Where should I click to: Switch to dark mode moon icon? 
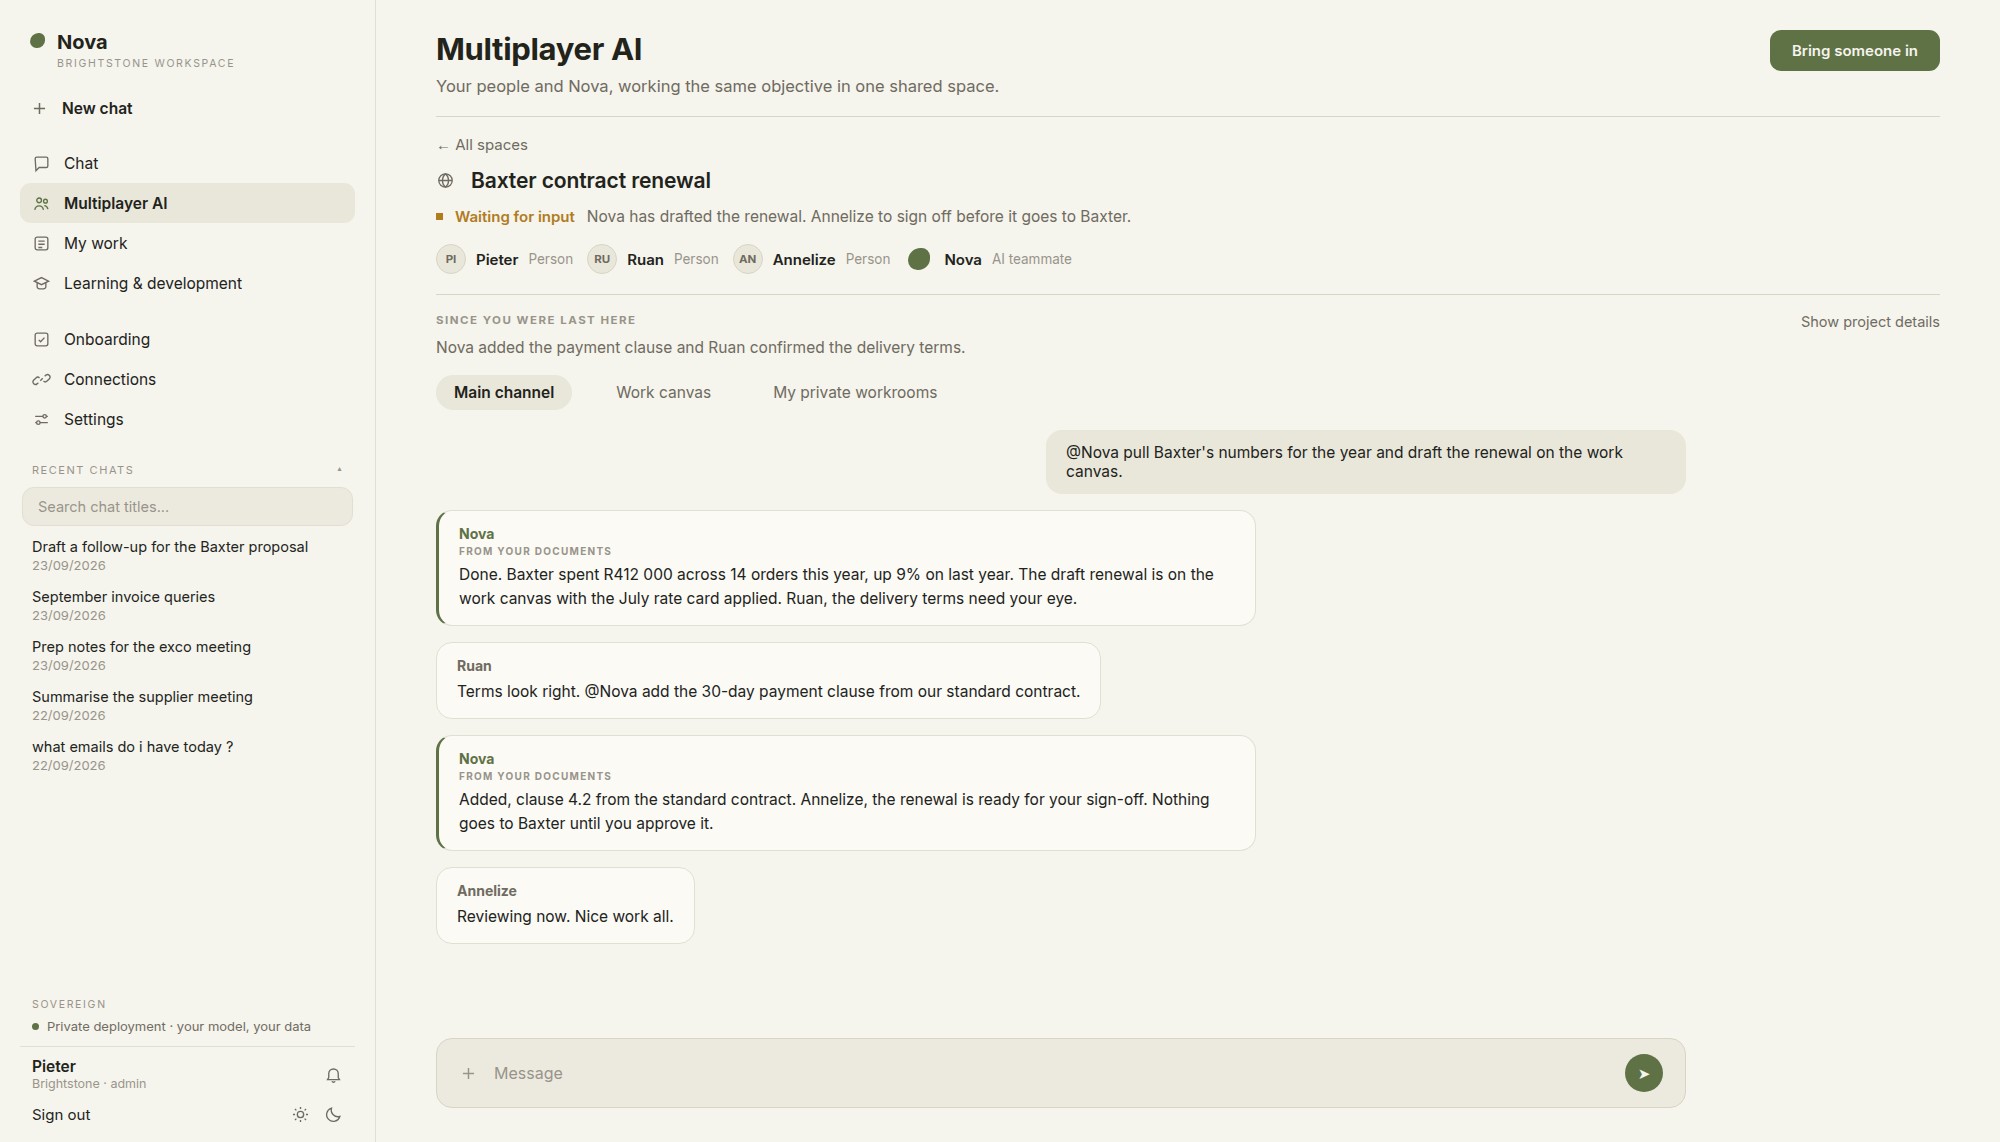click(334, 1114)
